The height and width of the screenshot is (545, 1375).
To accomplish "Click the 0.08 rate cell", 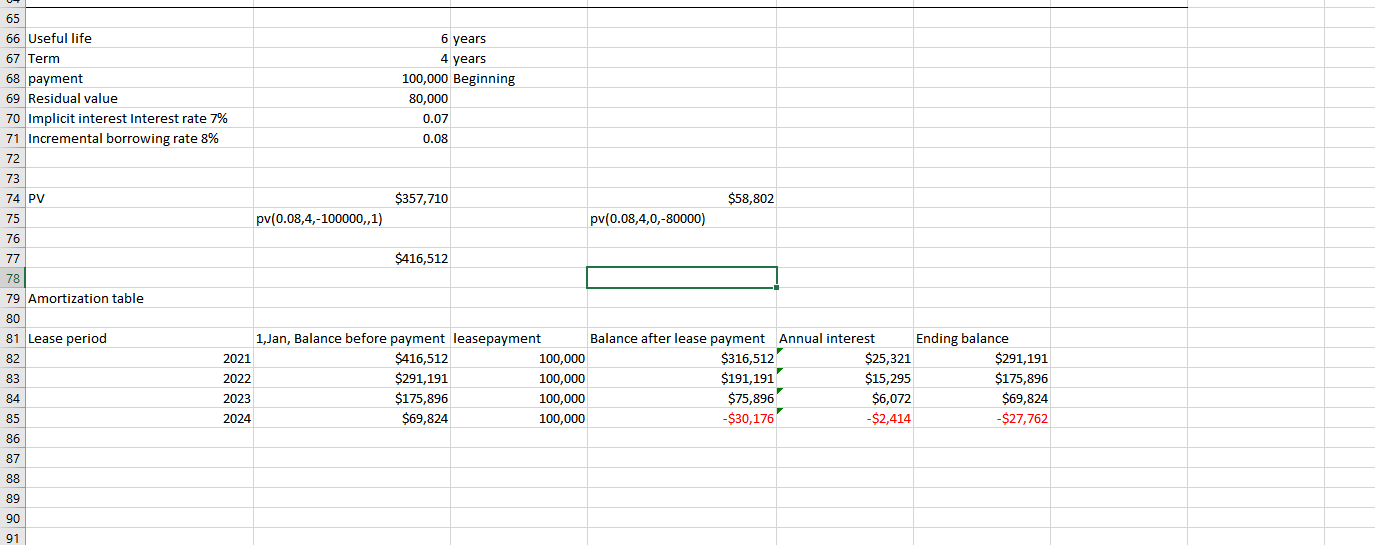I will [352, 138].
